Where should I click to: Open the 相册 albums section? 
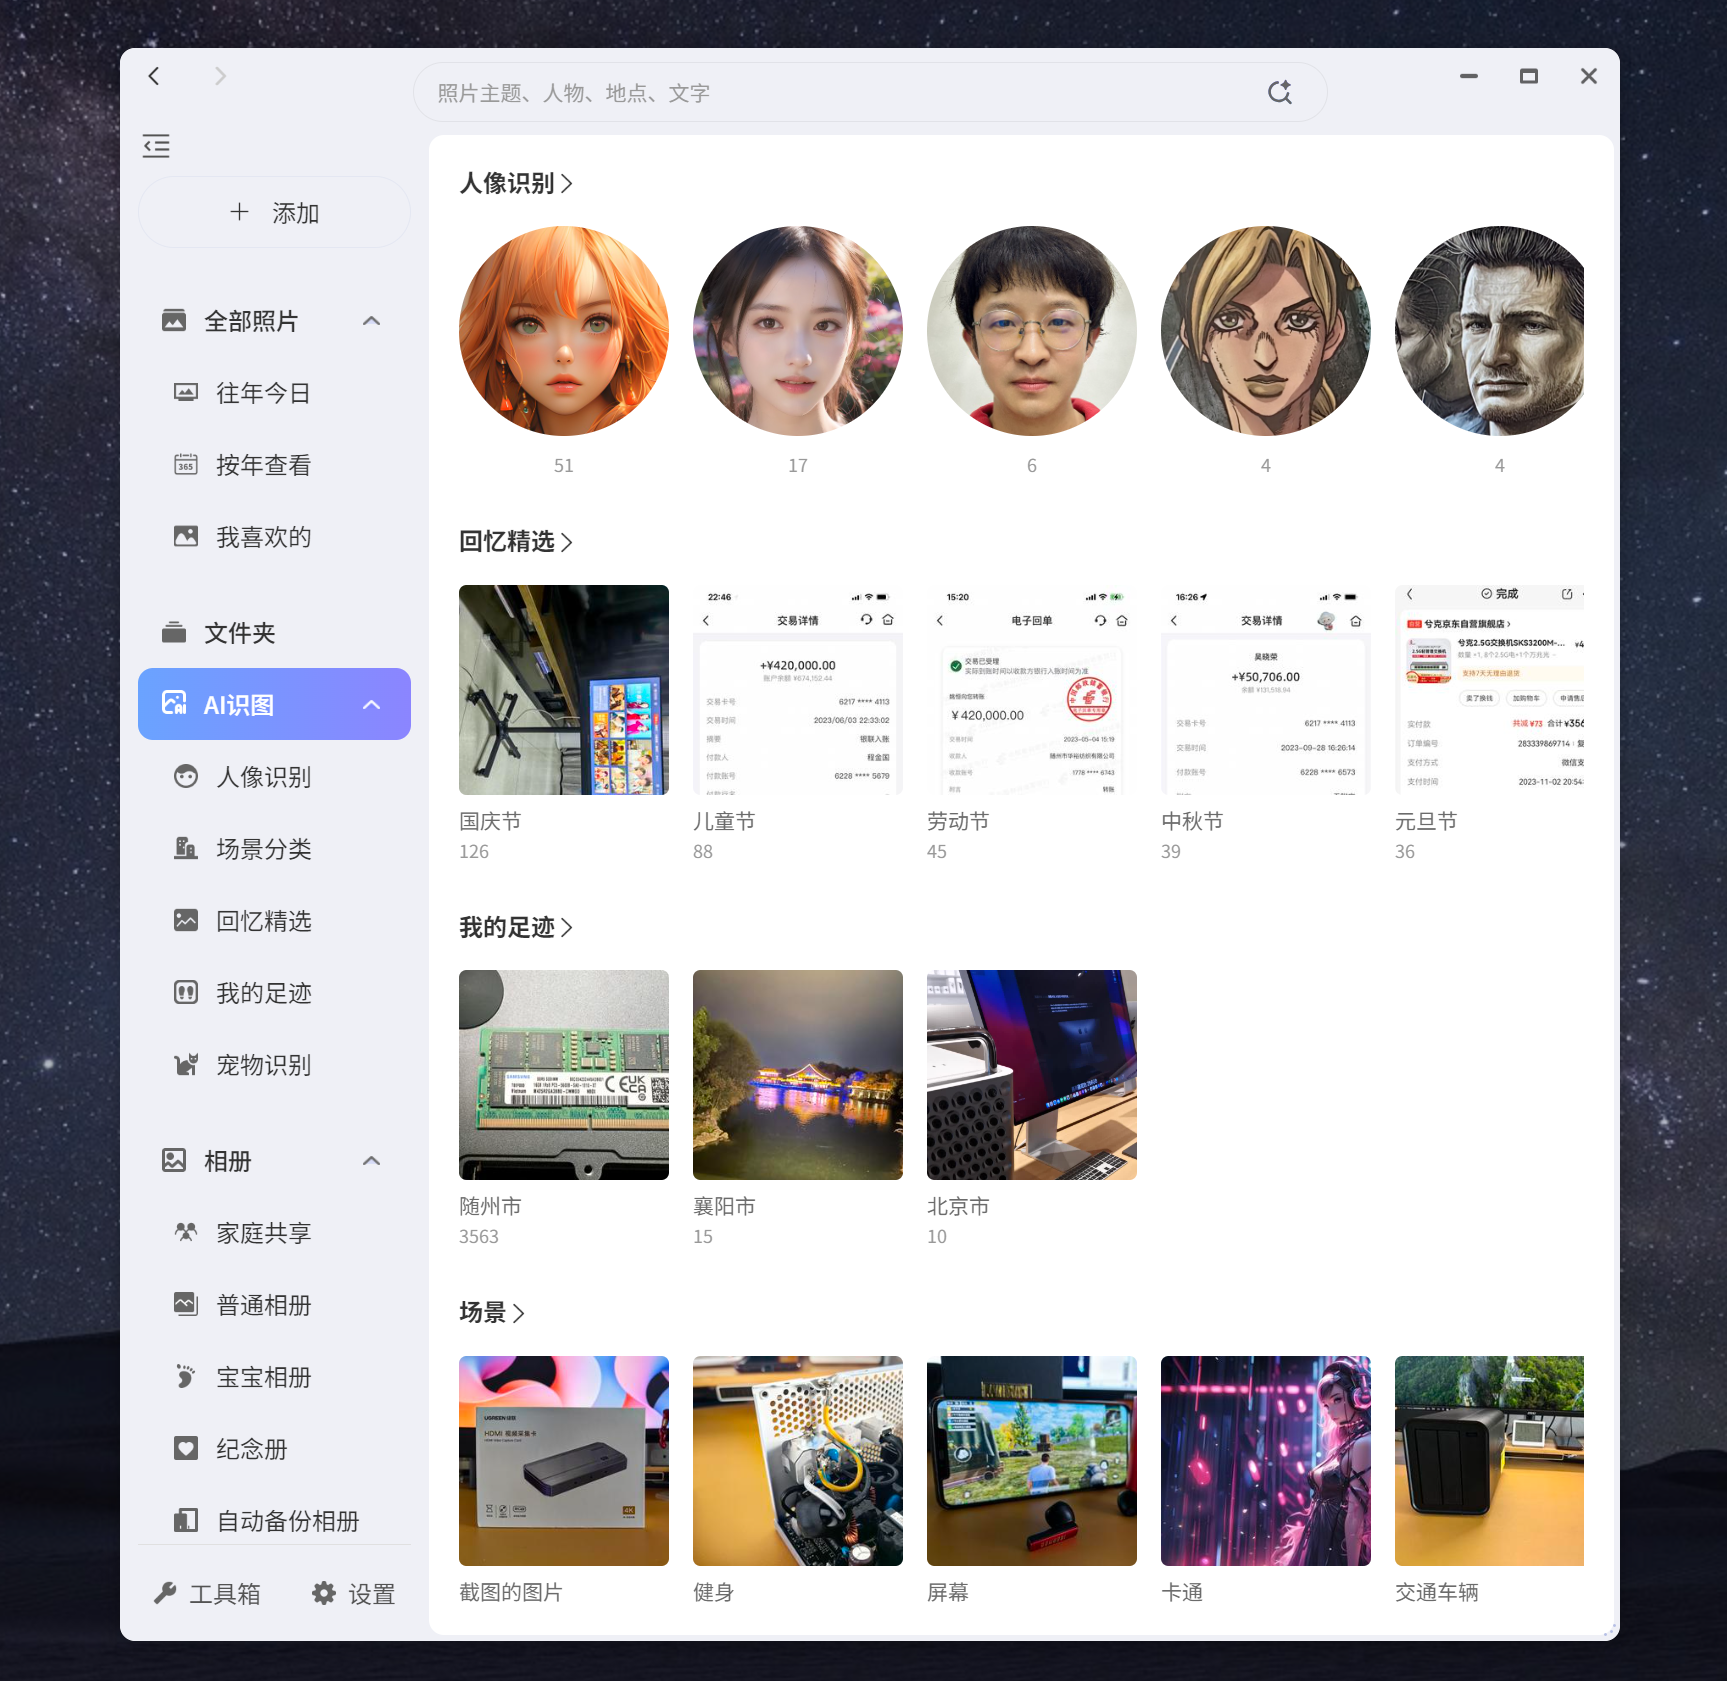274,1161
